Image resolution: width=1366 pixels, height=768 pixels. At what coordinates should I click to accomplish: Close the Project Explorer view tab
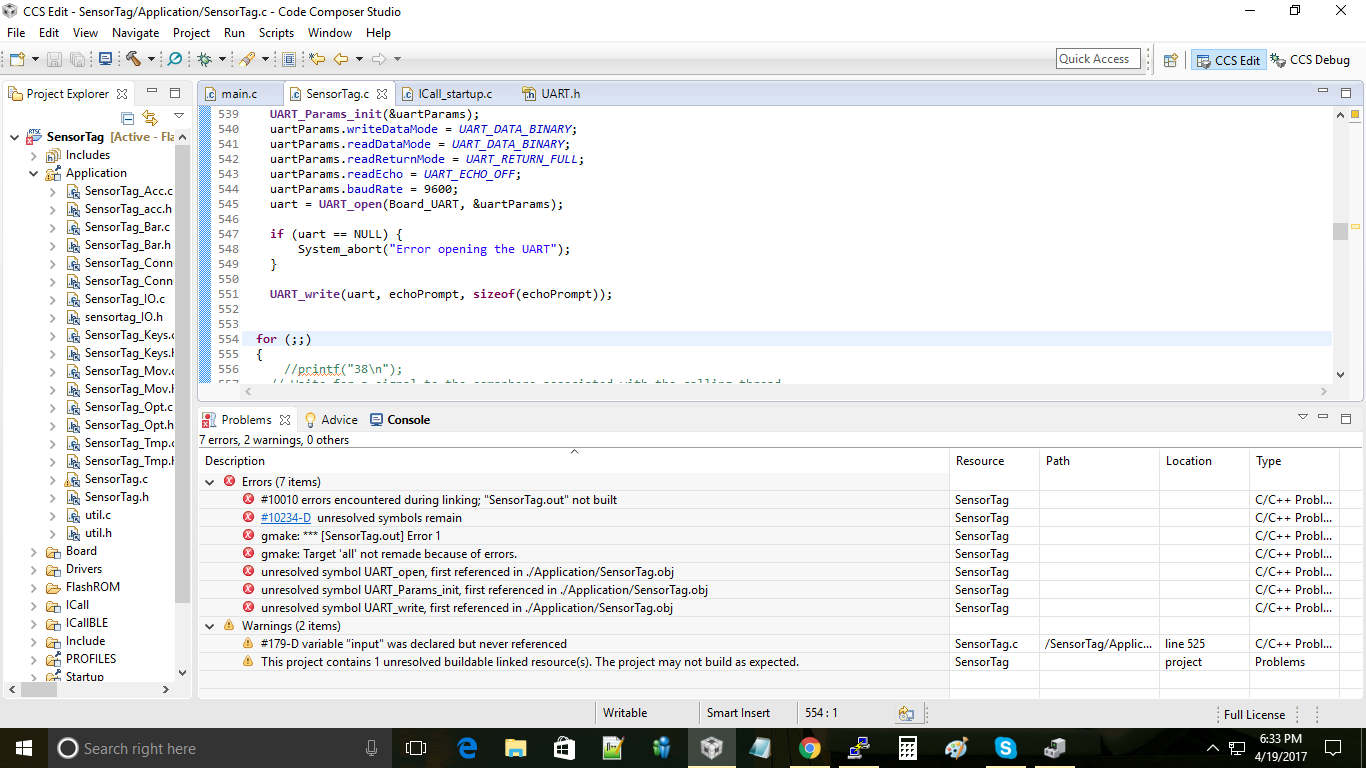122,94
